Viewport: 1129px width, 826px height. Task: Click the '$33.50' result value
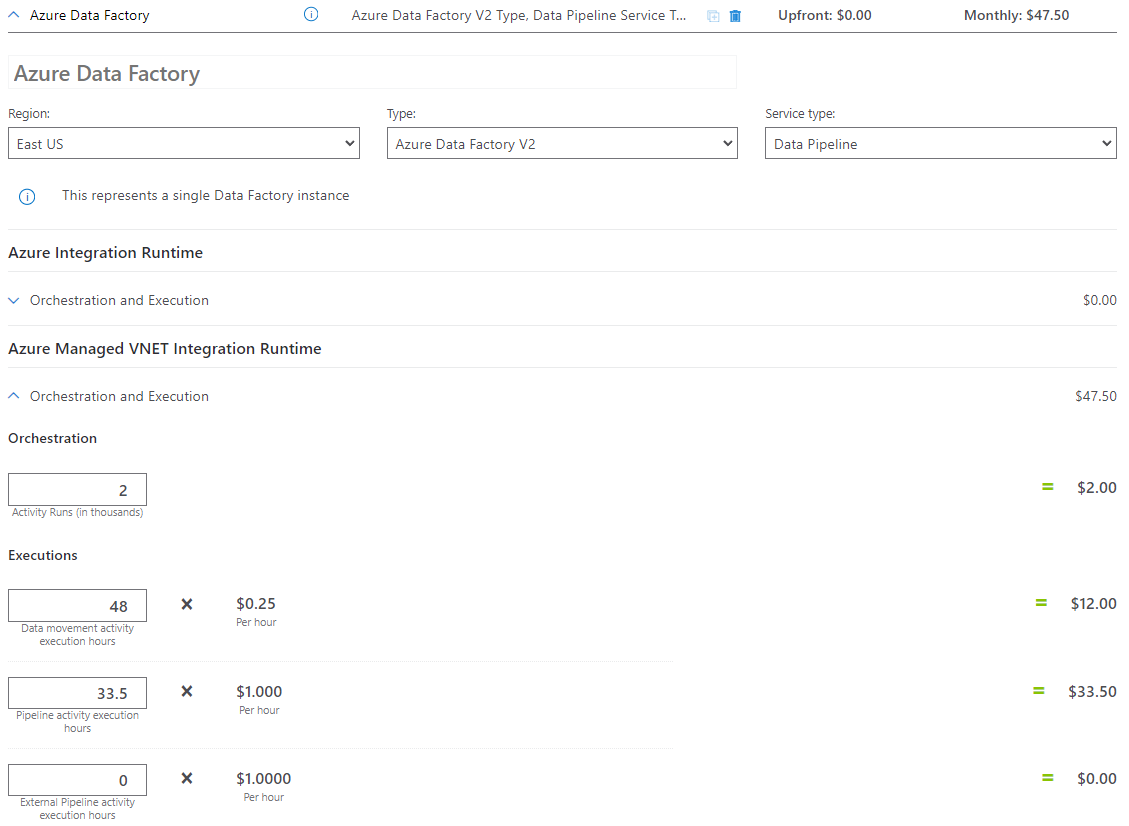1092,691
